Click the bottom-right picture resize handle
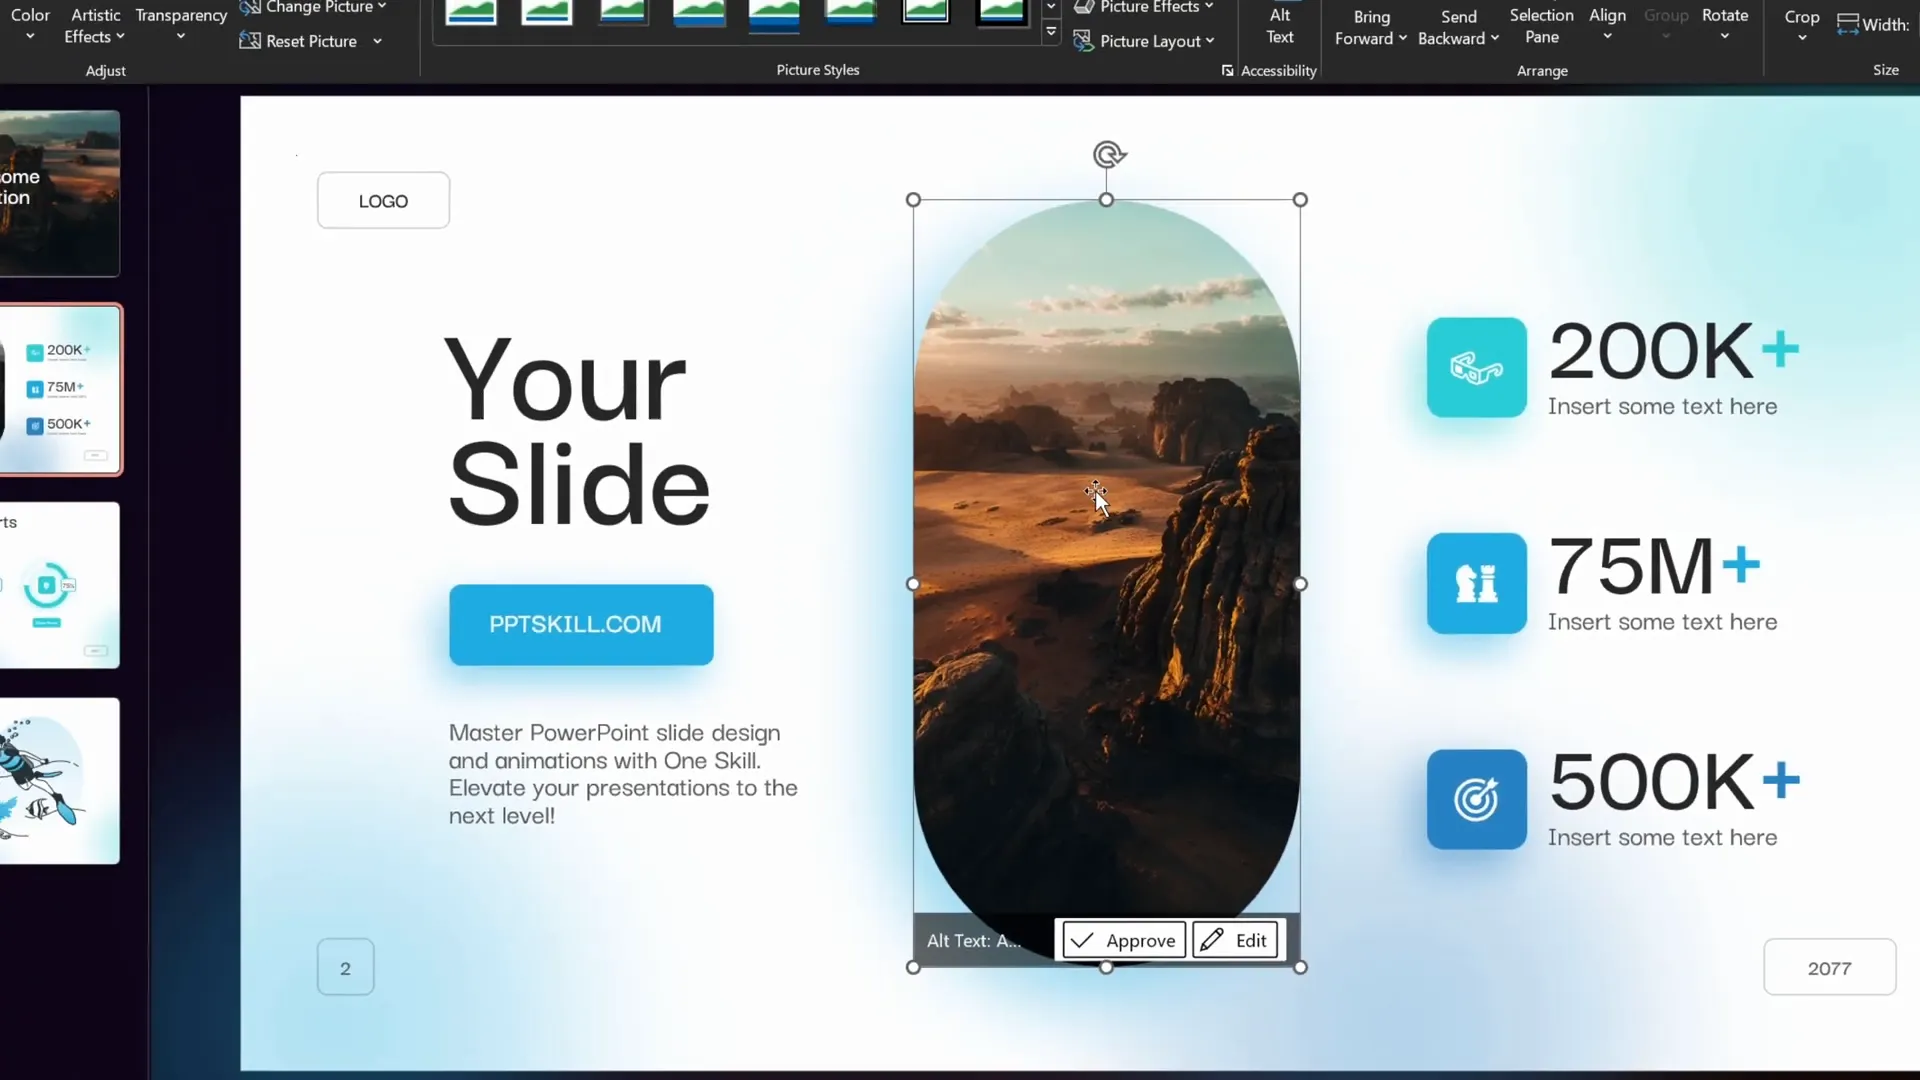The image size is (1920, 1080). (1300, 967)
